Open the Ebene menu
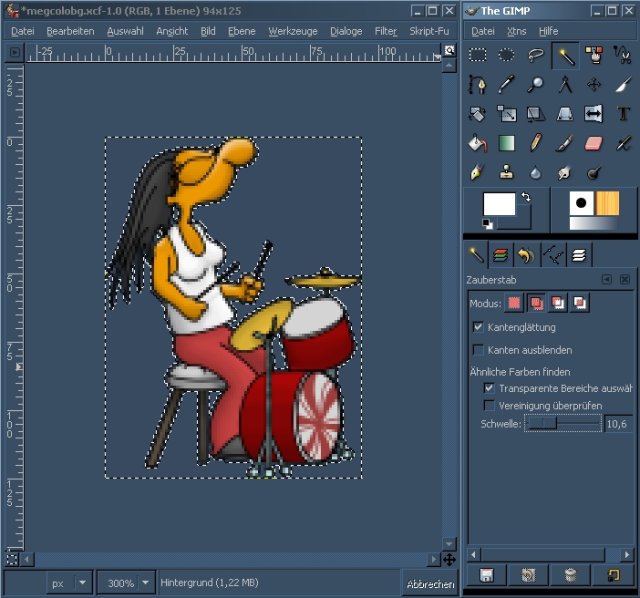This screenshot has height=598, width=640. pyautogui.click(x=241, y=31)
